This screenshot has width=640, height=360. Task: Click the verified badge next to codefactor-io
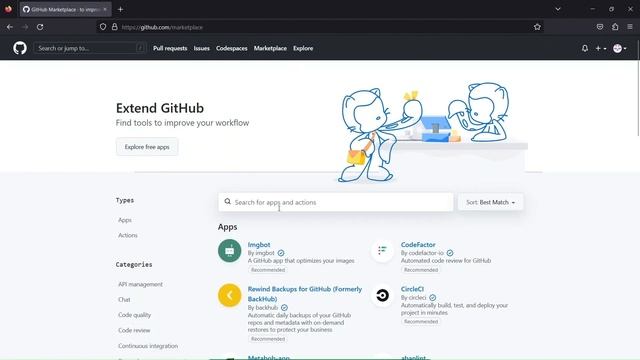pyautogui.click(x=450, y=253)
